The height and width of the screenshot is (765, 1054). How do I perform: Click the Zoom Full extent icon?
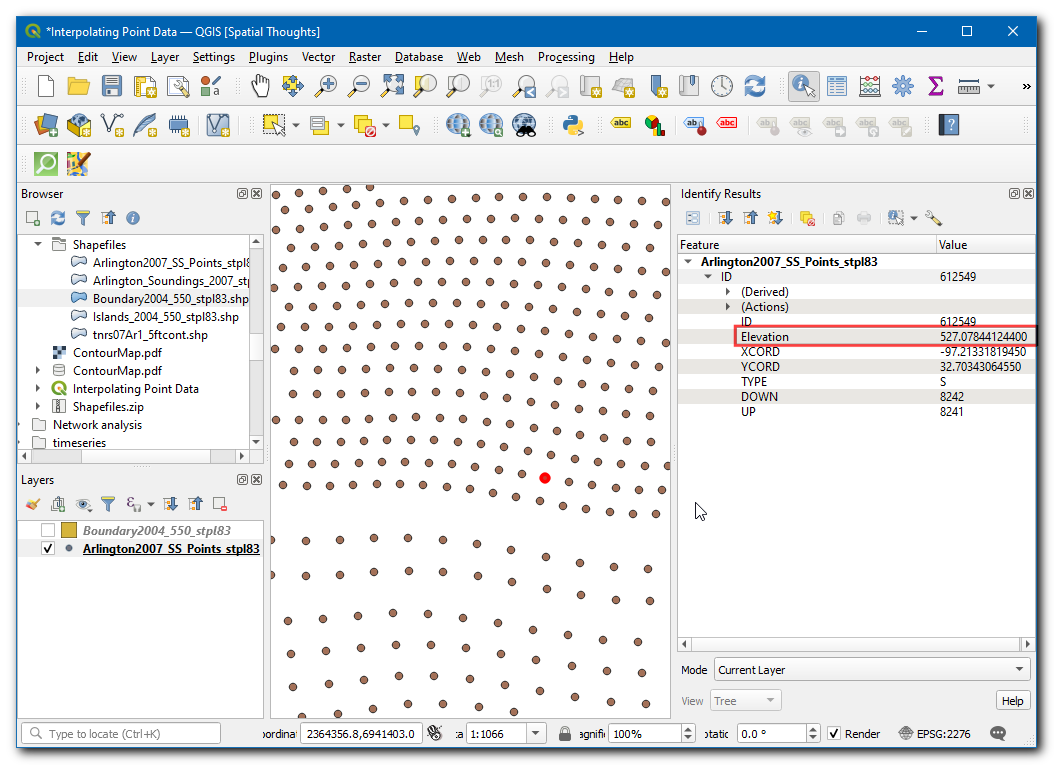click(392, 87)
